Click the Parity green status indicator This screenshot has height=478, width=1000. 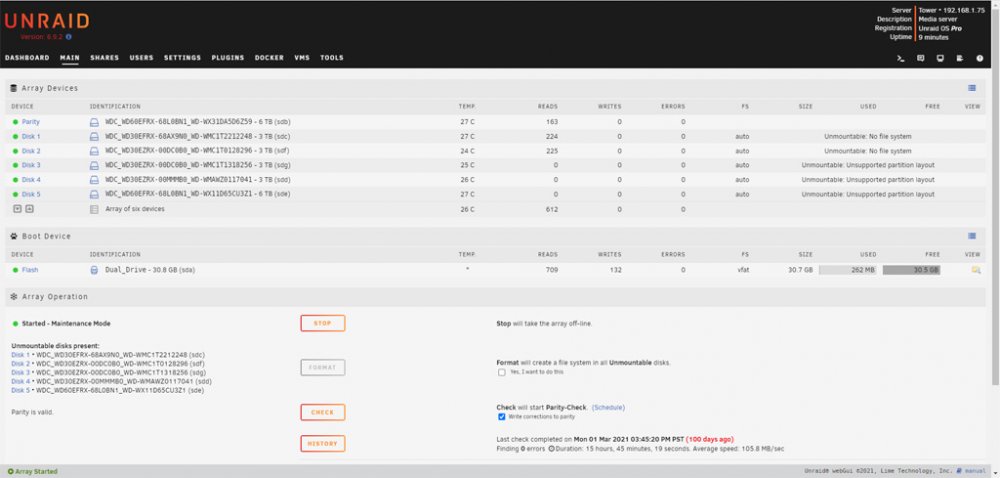point(15,122)
